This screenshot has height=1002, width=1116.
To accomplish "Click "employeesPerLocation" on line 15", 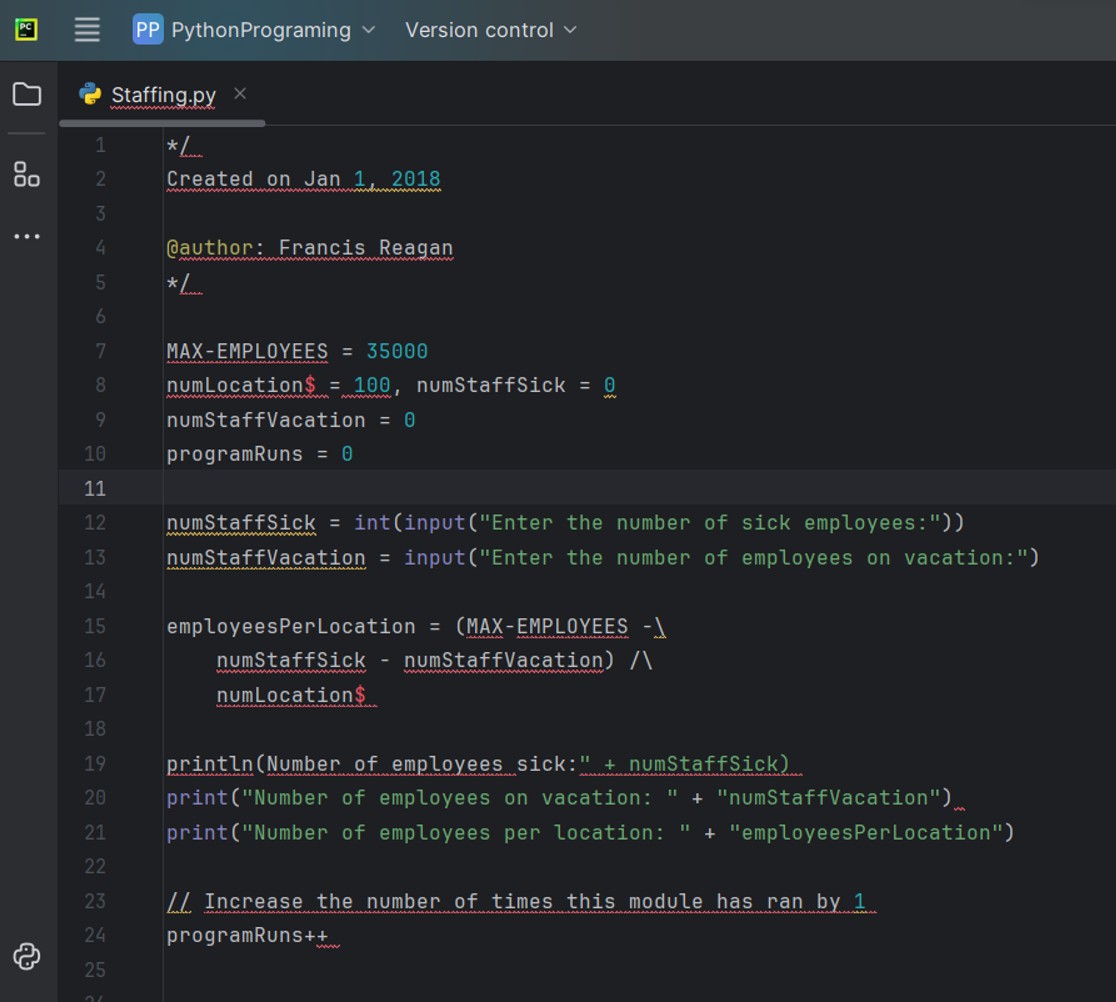I will (x=290, y=626).
